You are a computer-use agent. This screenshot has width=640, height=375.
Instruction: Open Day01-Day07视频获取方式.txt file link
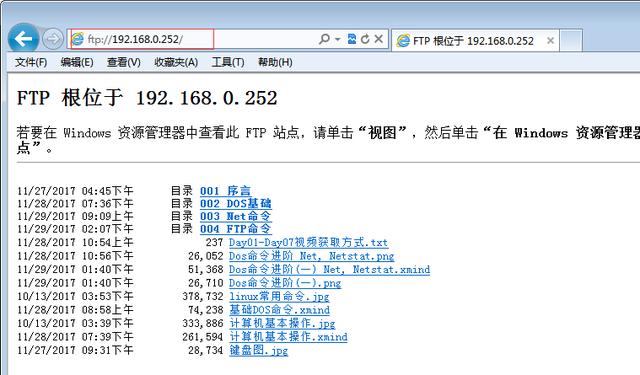pyautogui.click(x=308, y=242)
